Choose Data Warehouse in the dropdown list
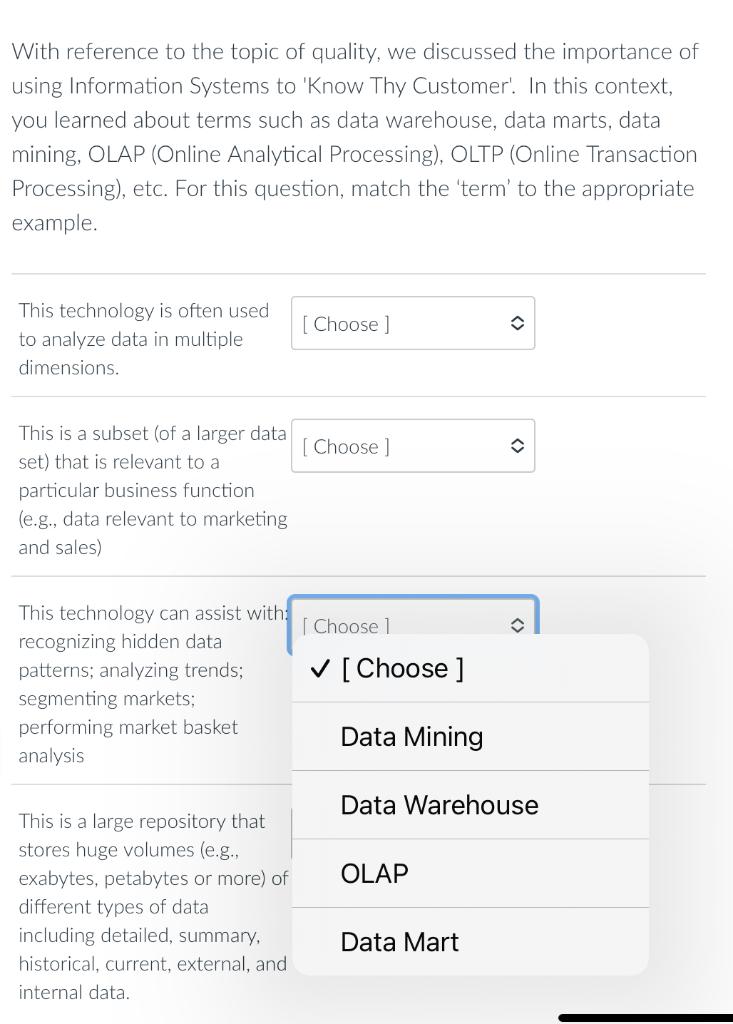 tap(439, 805)
